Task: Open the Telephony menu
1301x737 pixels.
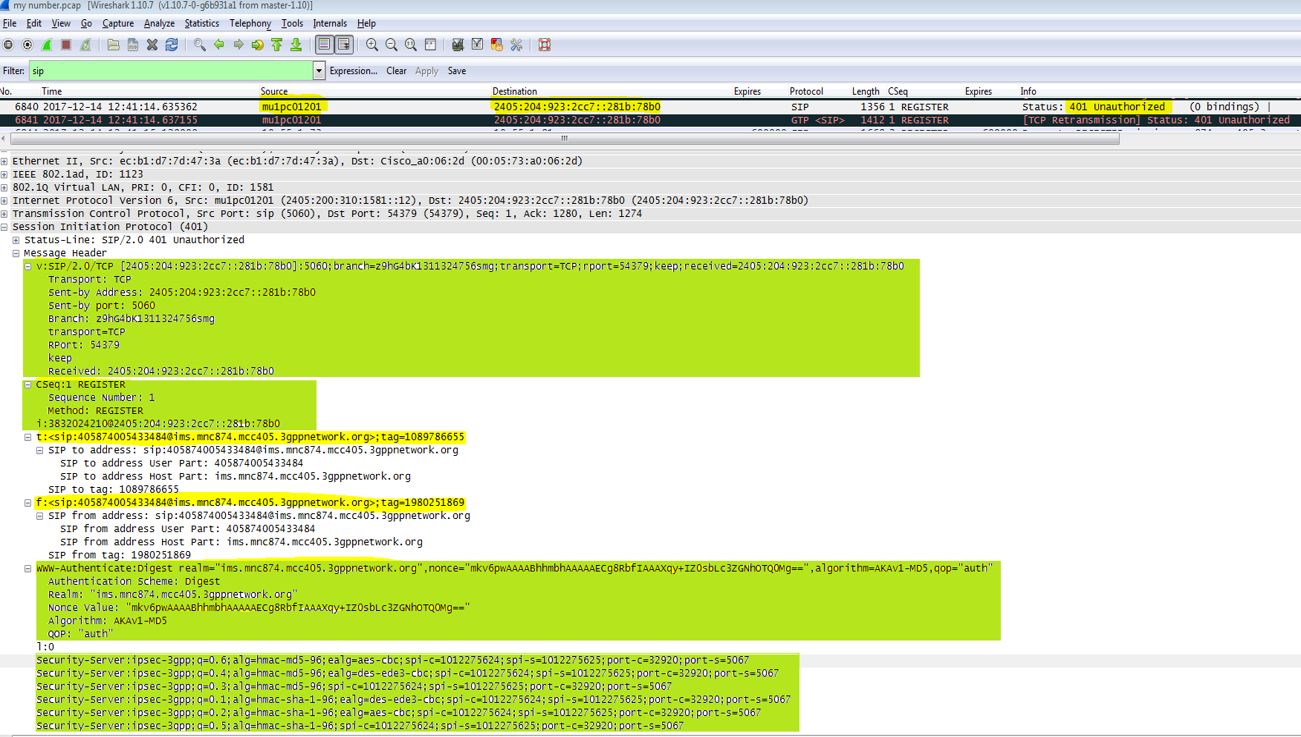Action: point(249,23)
